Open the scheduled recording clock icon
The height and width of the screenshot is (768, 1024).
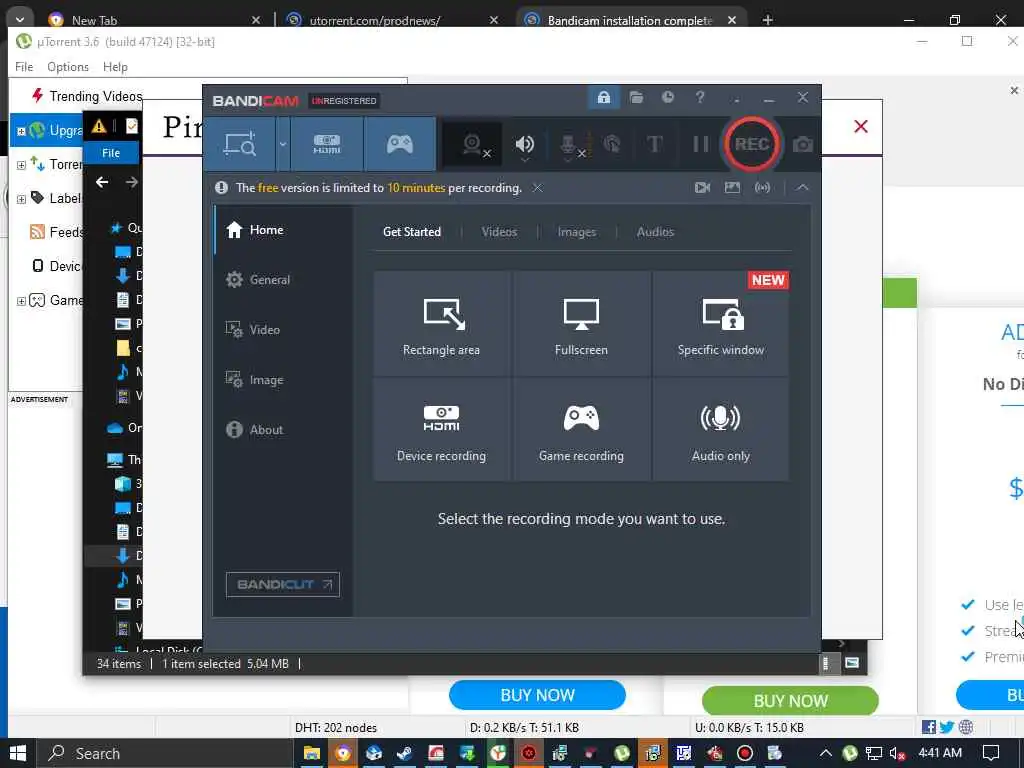point(667,97)
